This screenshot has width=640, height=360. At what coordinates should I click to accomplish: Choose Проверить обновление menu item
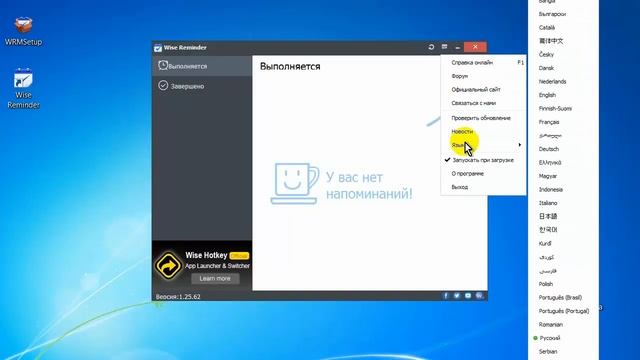coord(483,118)
